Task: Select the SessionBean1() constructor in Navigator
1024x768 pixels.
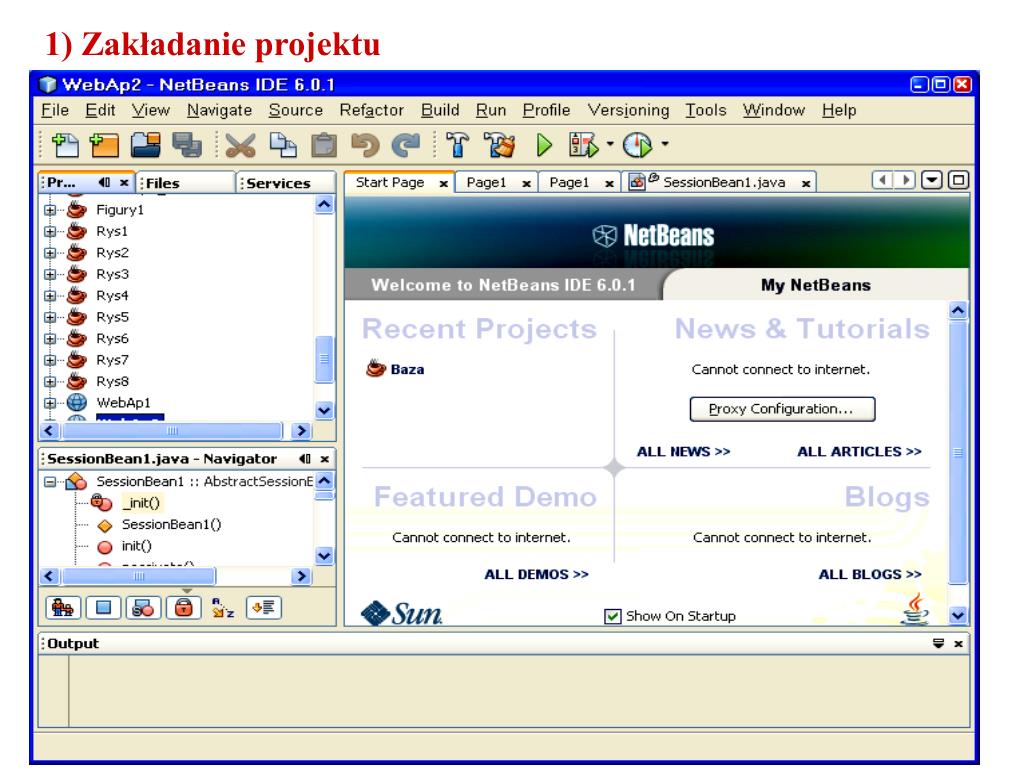Action: coord(171,524)
